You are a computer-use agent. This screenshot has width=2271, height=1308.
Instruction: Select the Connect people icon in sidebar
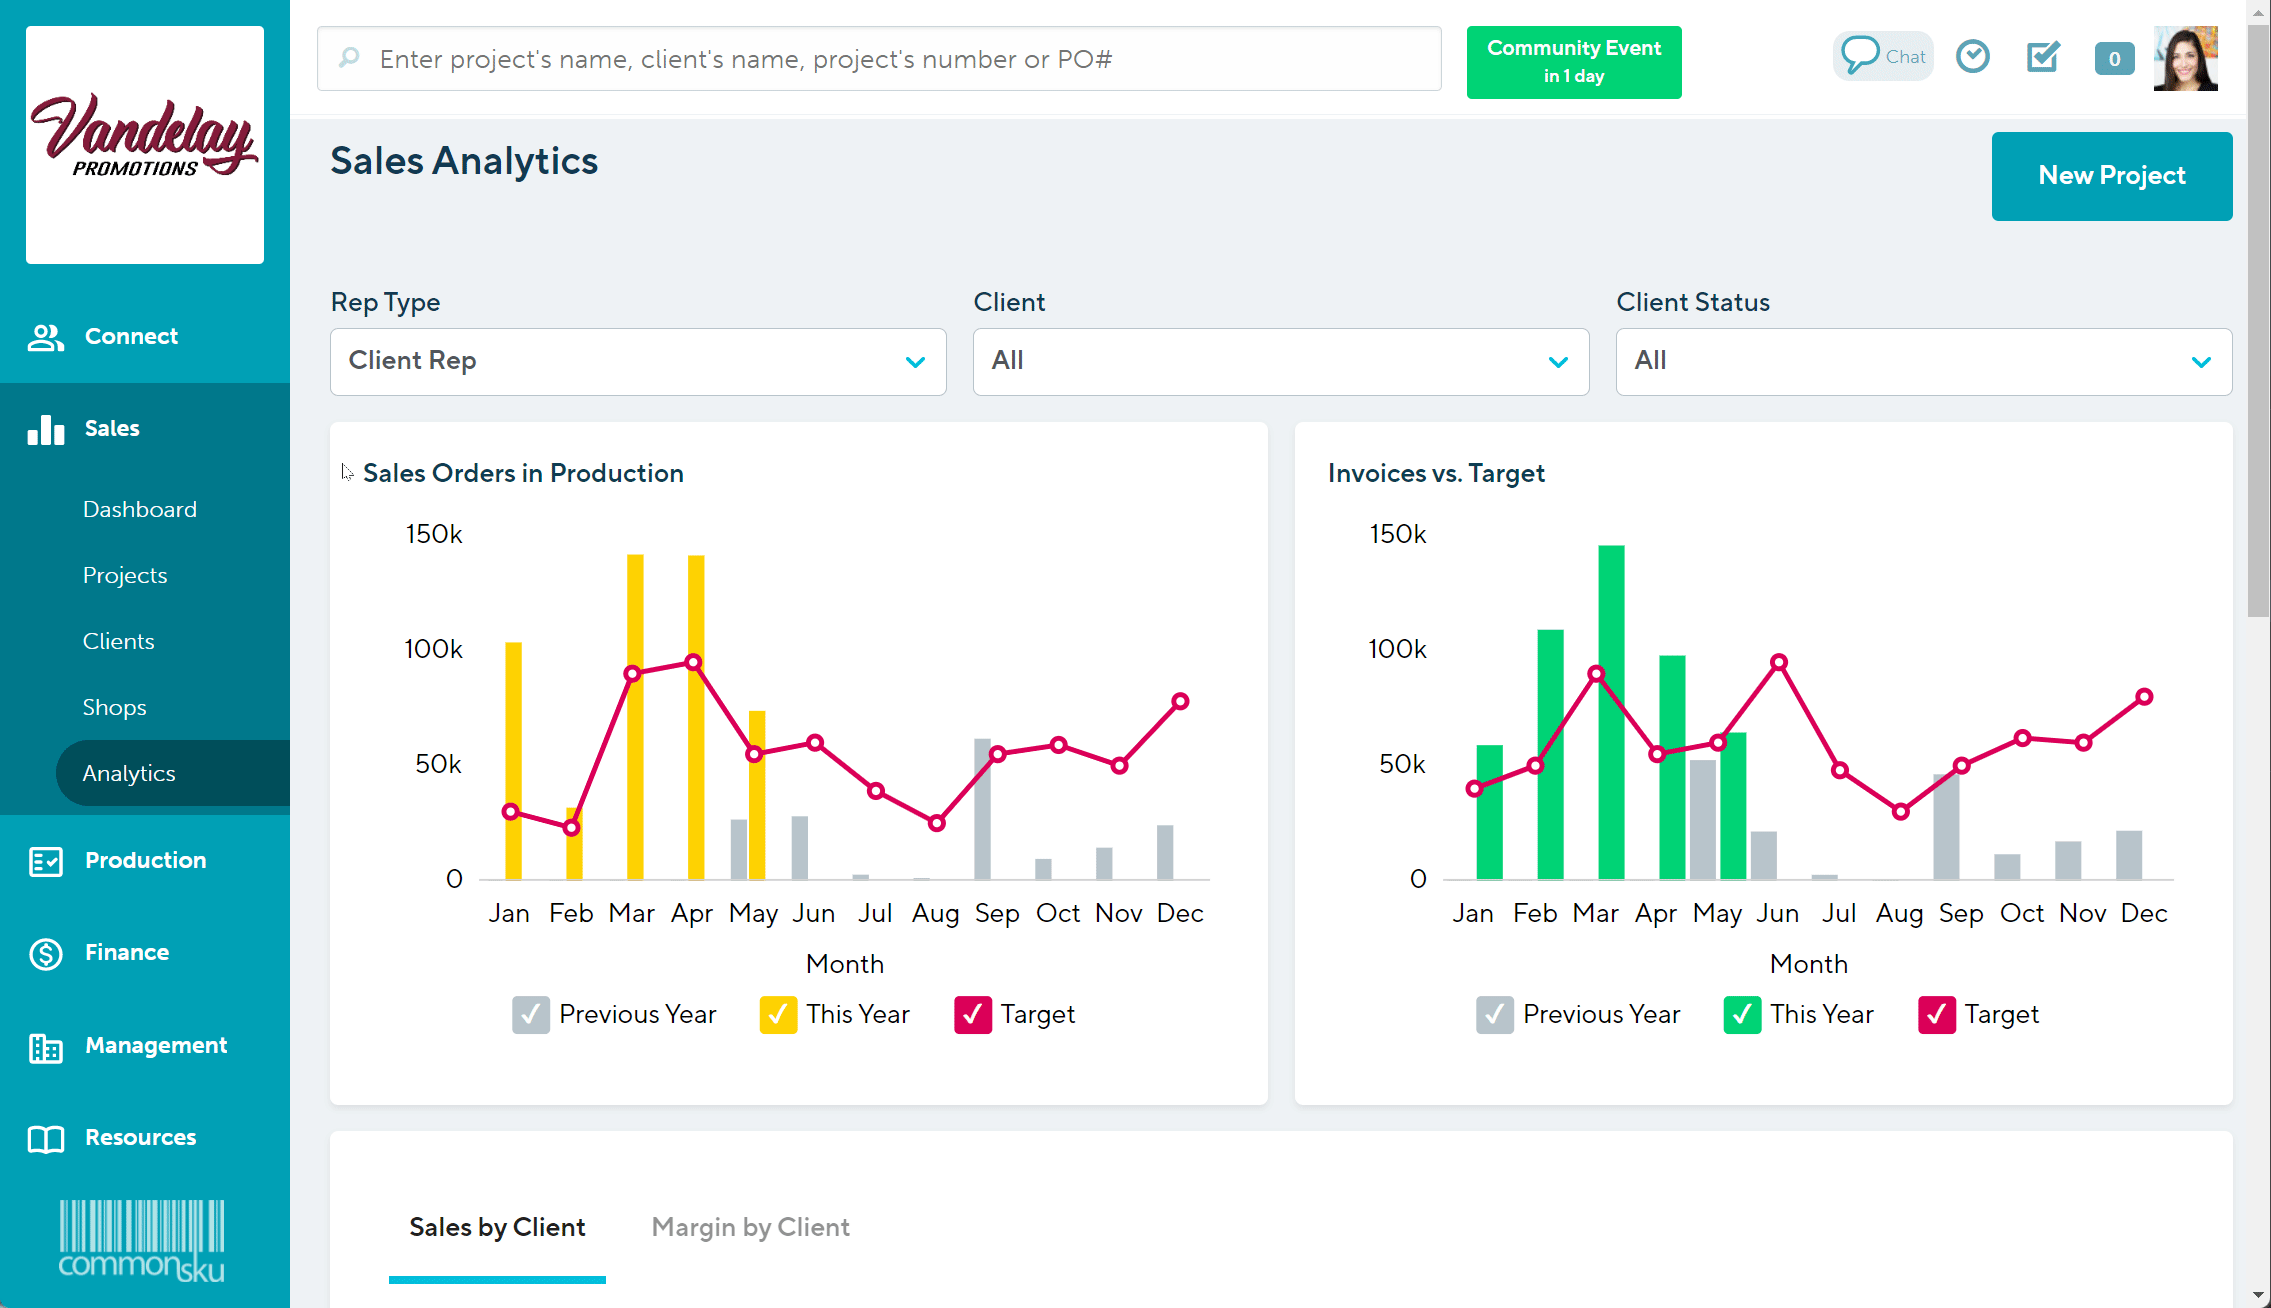click(45, 336)
